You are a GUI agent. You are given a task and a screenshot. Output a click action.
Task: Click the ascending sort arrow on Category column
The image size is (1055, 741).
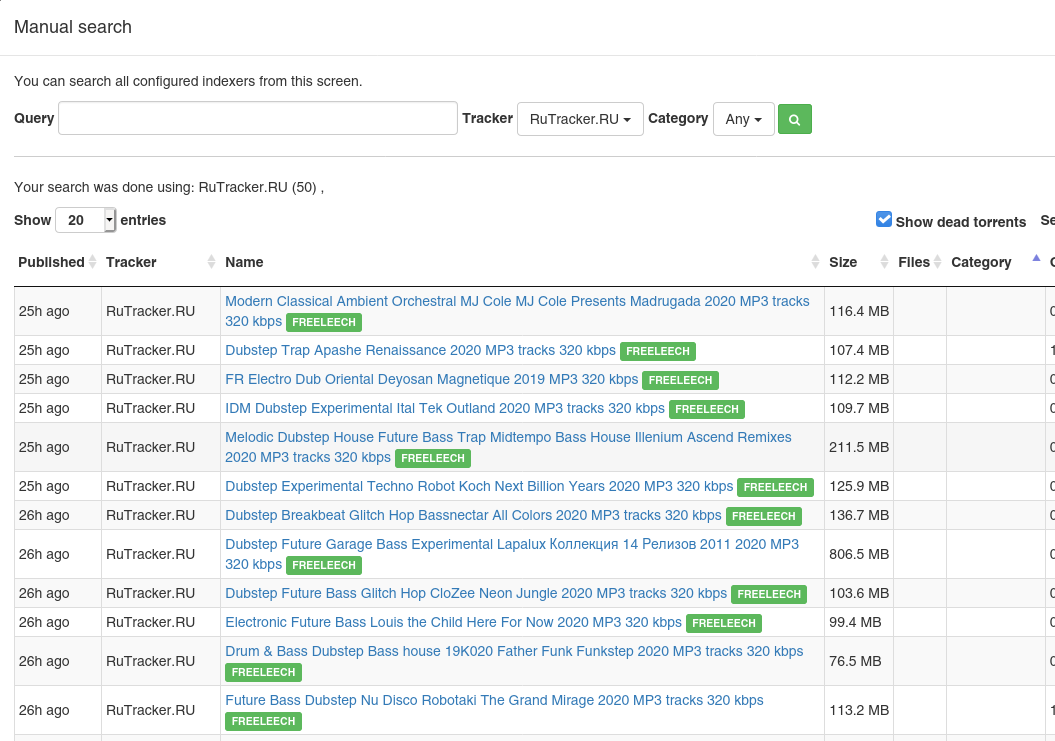point(1036,258)
